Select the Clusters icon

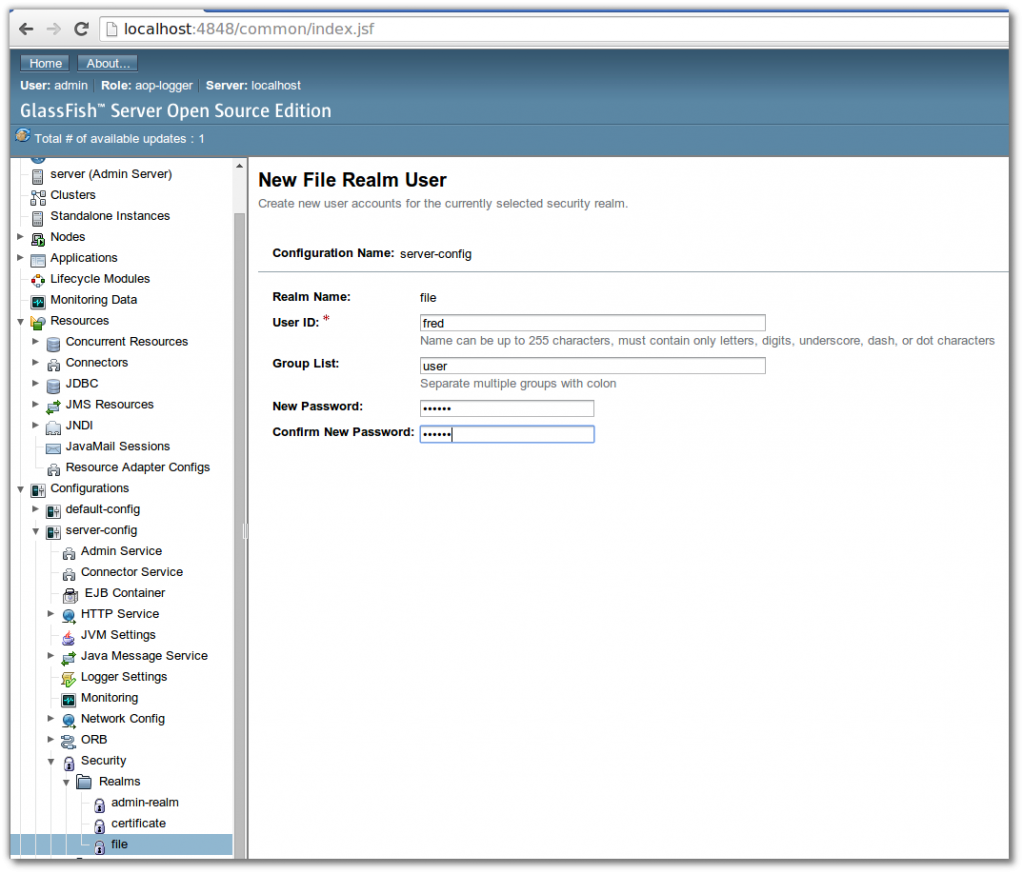(36, 195)
